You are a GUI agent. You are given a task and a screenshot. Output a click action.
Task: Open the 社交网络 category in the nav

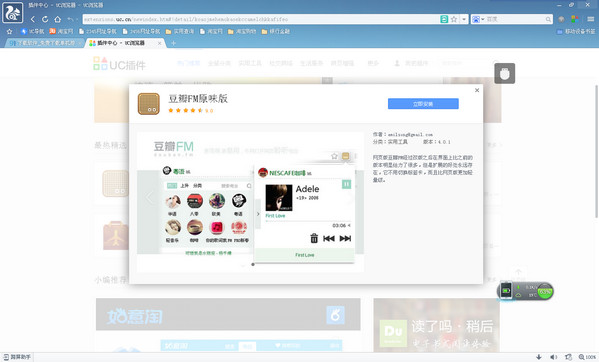click(281, 63)
